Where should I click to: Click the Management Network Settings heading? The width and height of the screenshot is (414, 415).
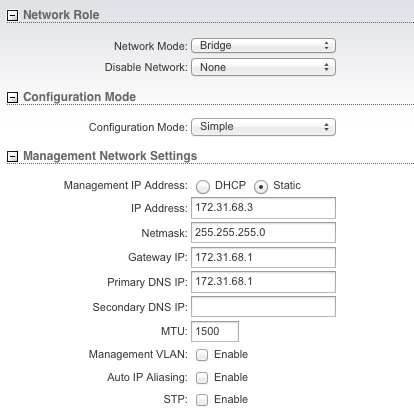pyautogui.click(x=110, y=156)
